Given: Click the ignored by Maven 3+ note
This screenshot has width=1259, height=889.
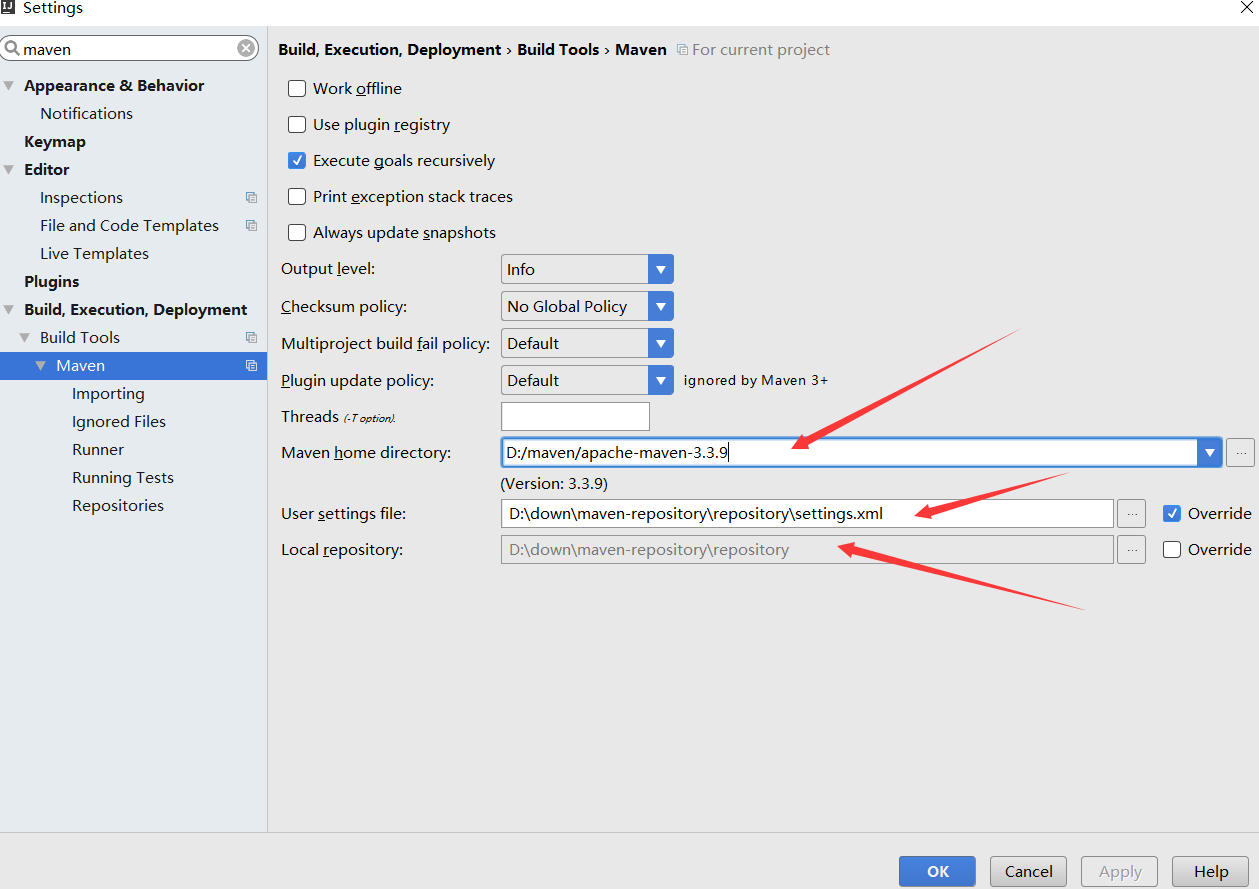Looking at the screenshot, I should tap(756, 380).
